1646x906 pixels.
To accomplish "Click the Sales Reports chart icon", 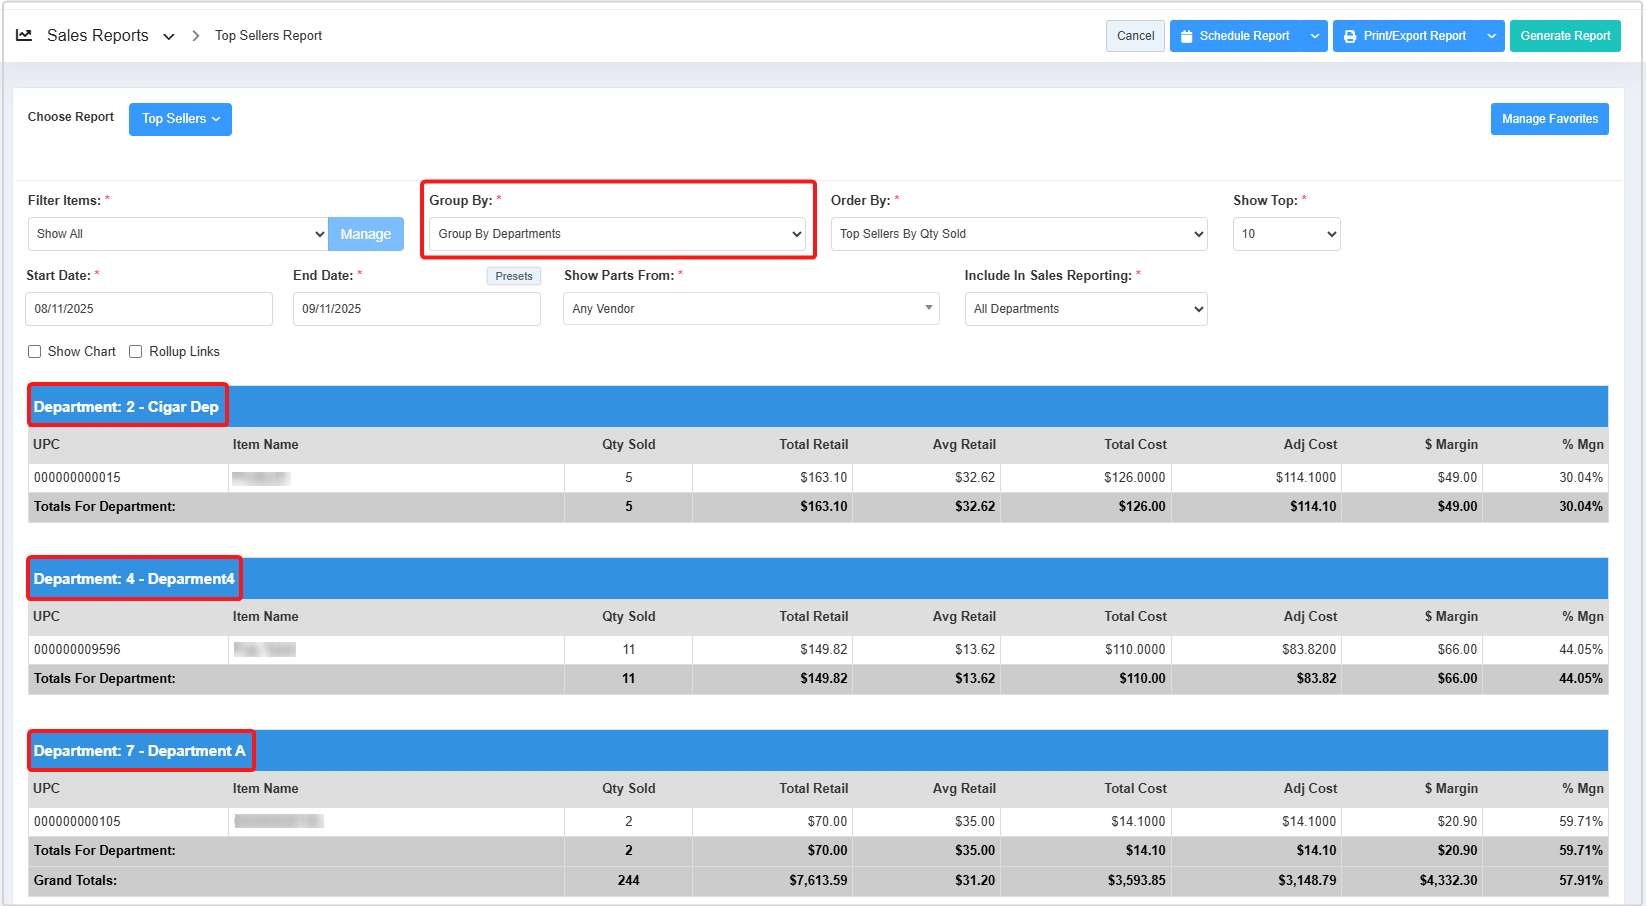I will [24, 35].
